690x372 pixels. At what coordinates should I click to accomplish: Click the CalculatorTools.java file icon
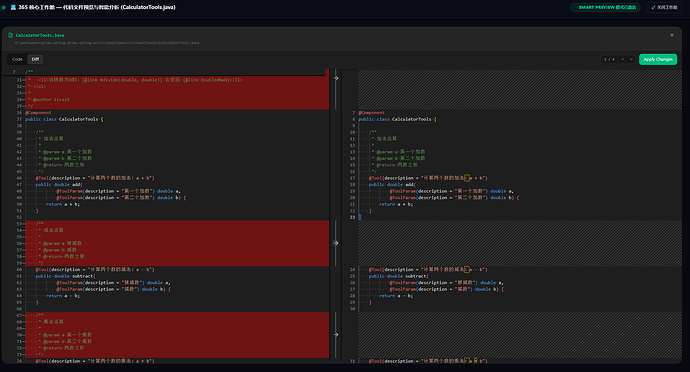(x=11, y=35)
